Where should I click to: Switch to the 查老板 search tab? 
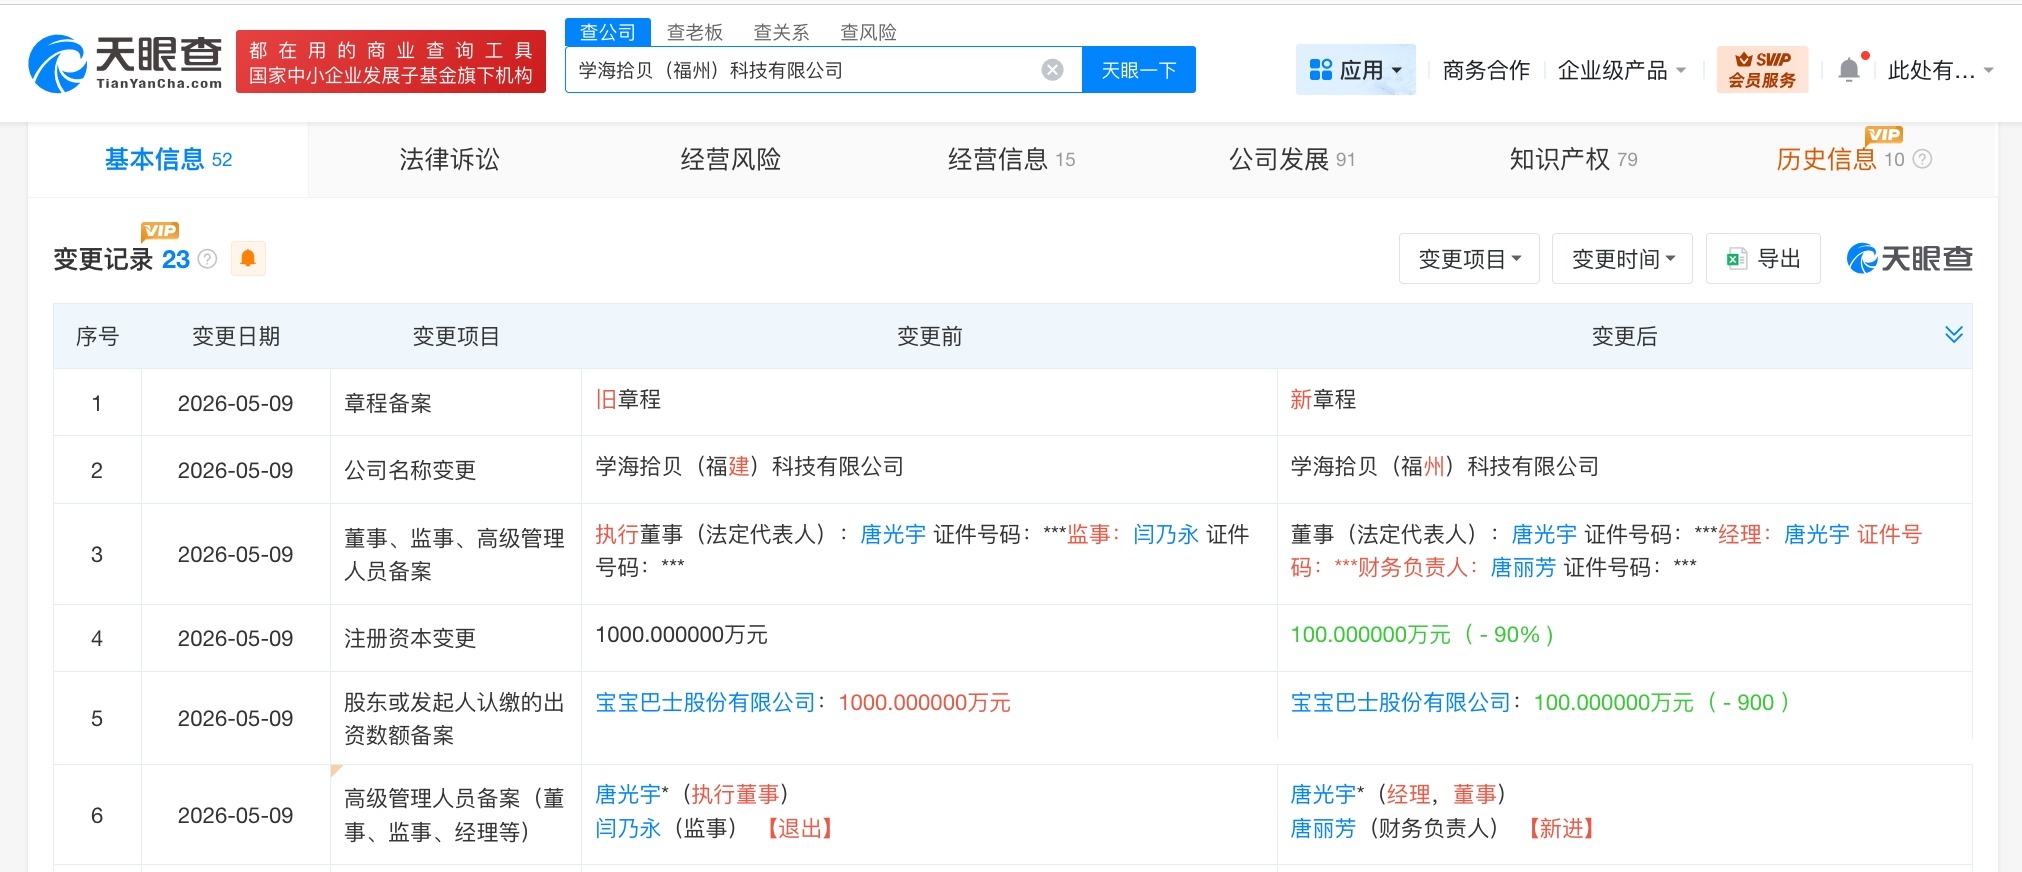(x=695, y=32)
